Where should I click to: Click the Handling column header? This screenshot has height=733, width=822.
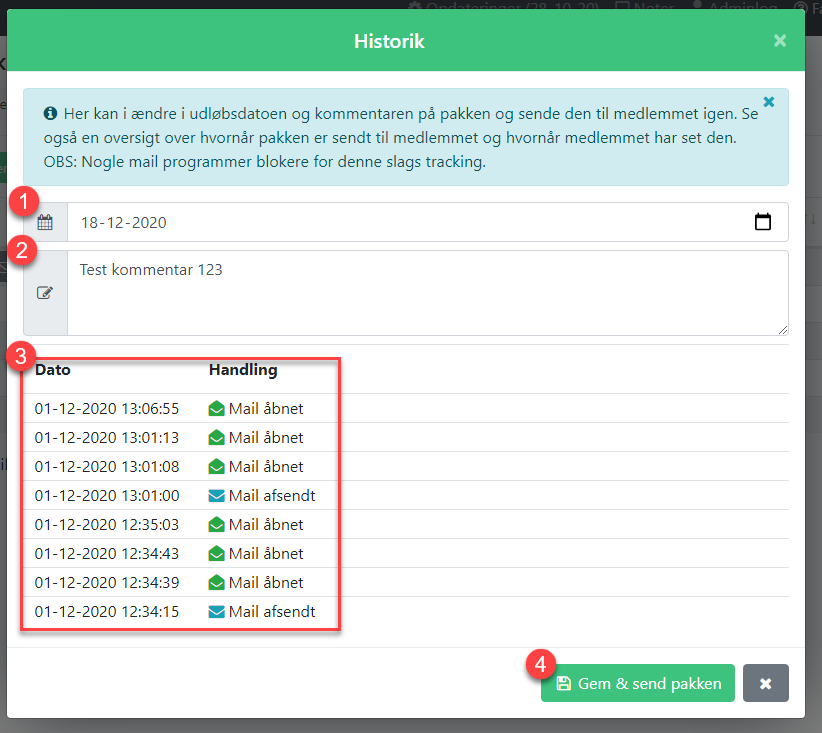pos(243,370)
